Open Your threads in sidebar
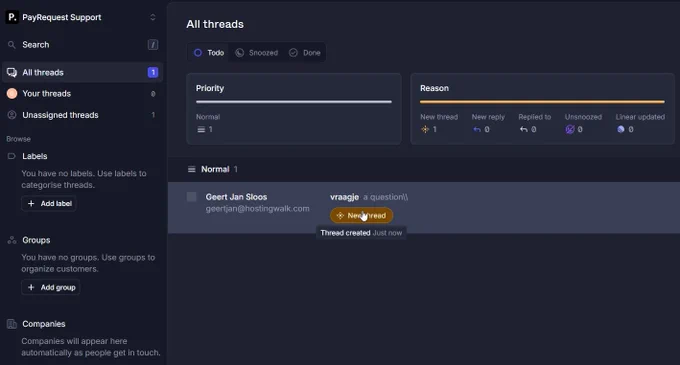 [x=82, y=94]
